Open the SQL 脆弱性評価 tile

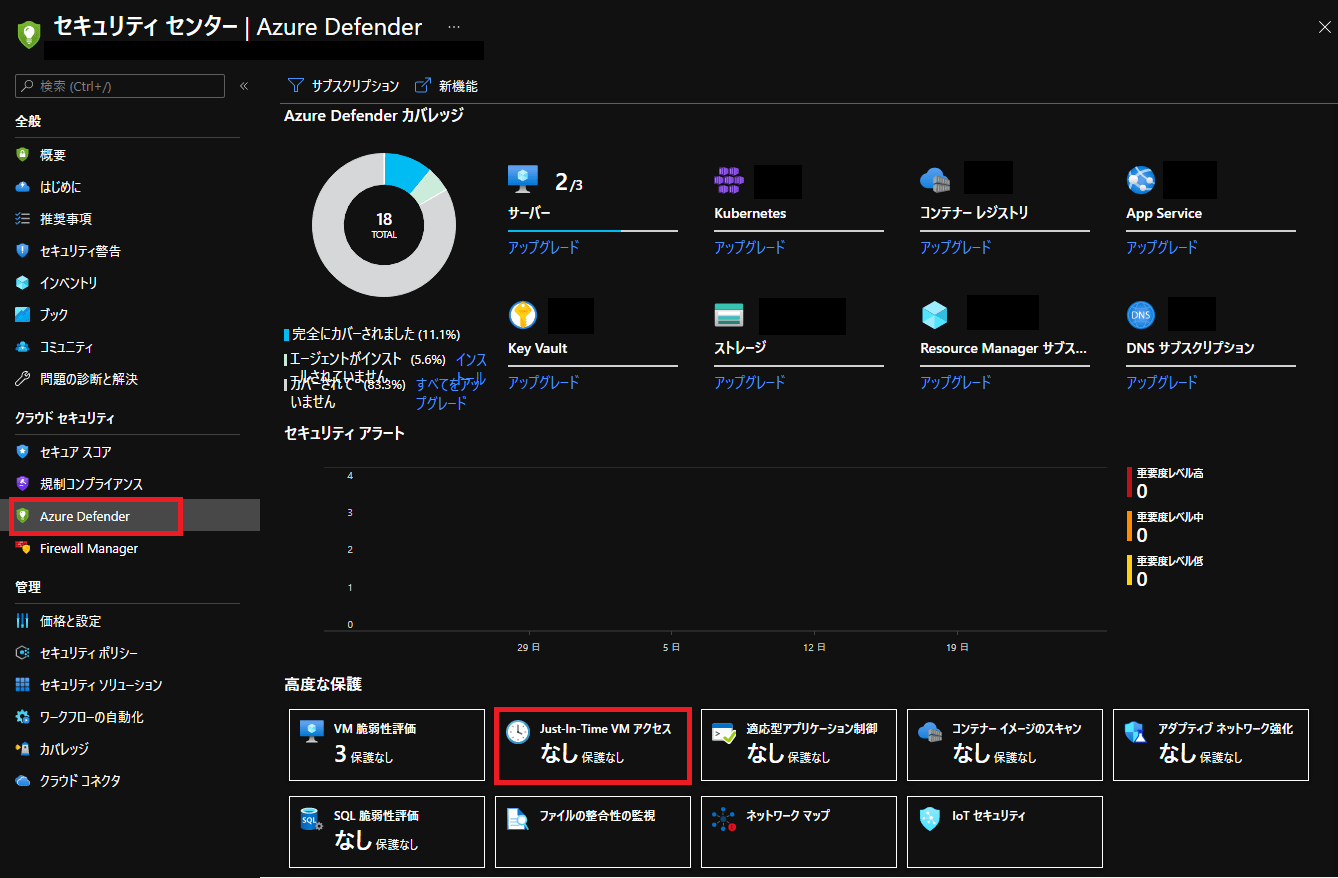pyautogui.click(x=387, y=831)
